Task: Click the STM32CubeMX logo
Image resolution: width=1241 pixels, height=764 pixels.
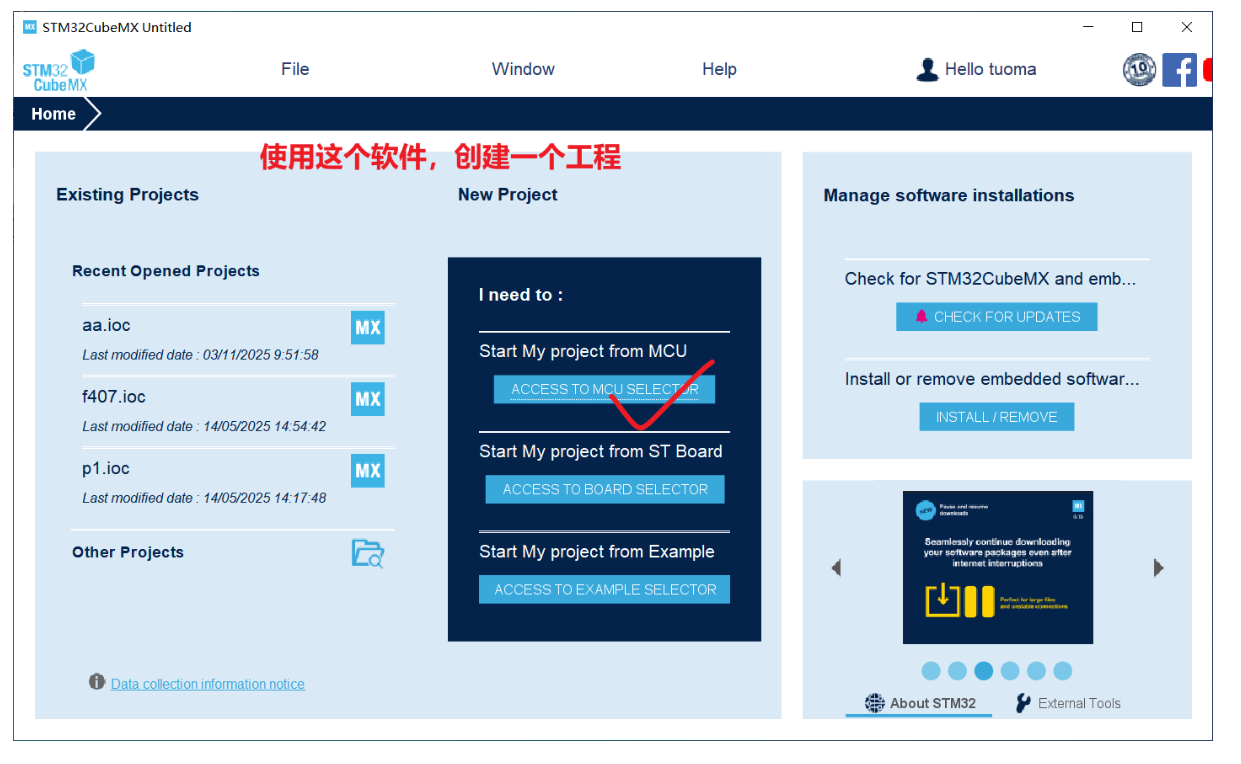Action: click(x=59, y=70)
